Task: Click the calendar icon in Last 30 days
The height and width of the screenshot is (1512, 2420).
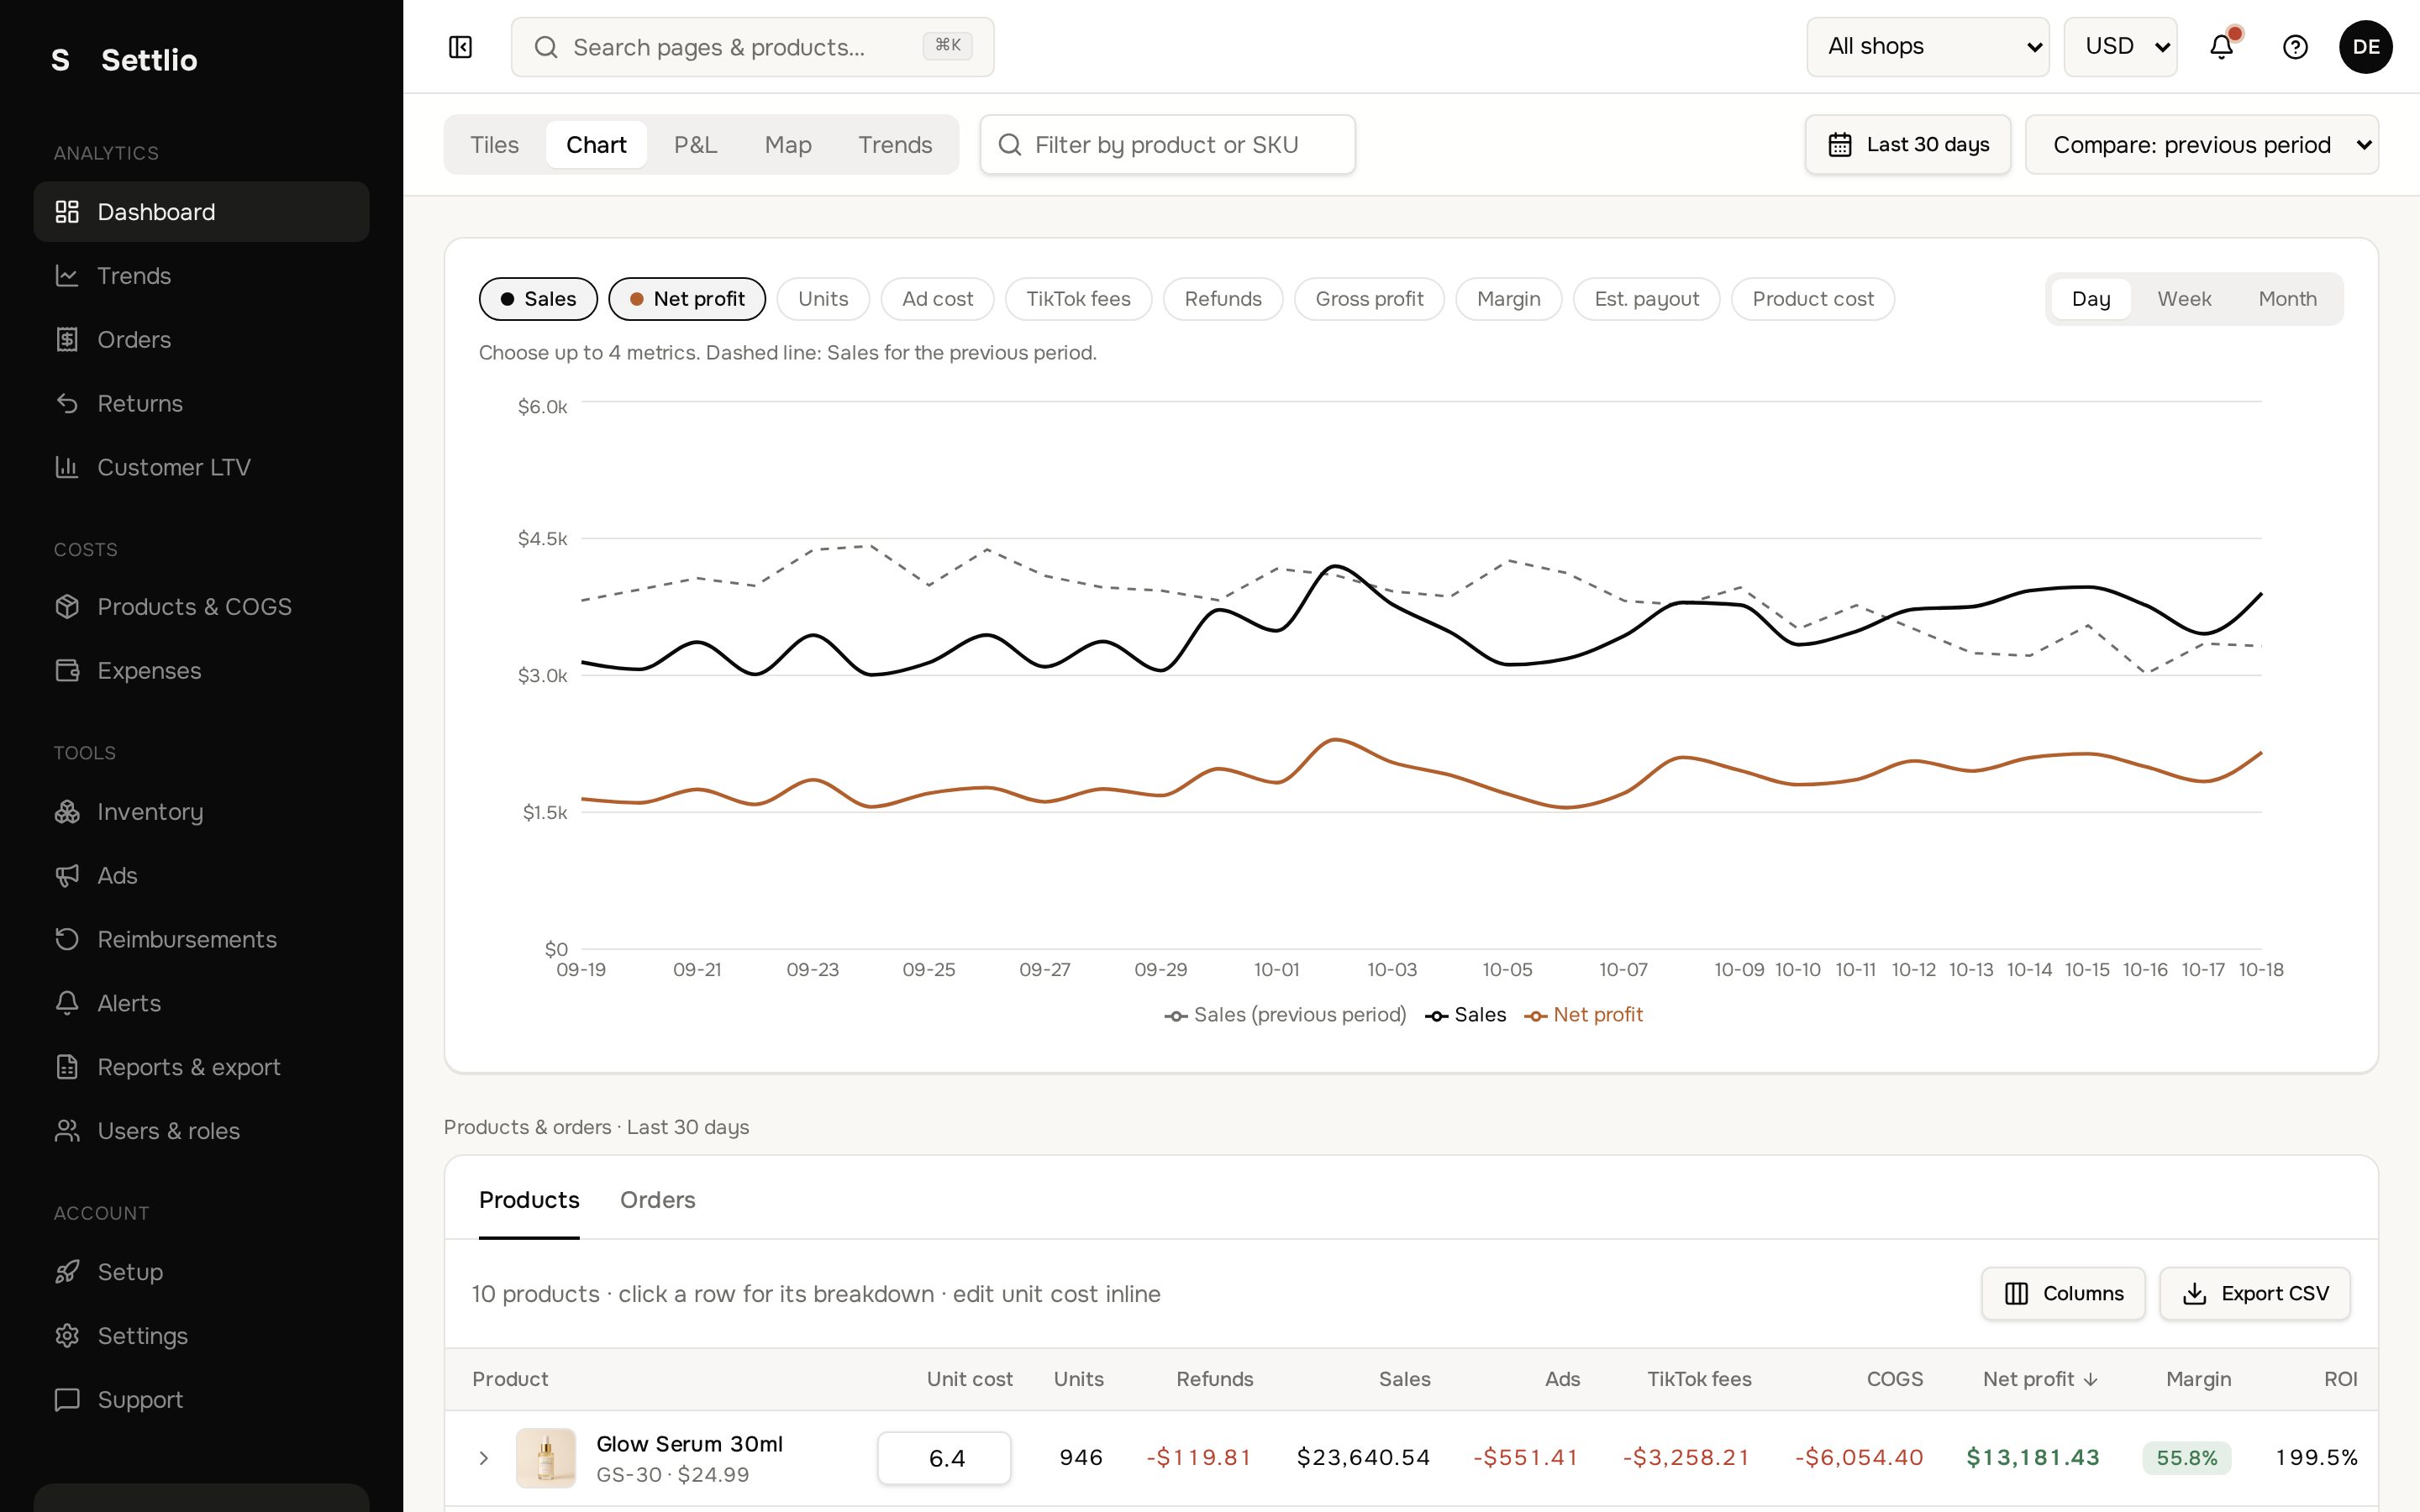Action: click(1840, 145)
